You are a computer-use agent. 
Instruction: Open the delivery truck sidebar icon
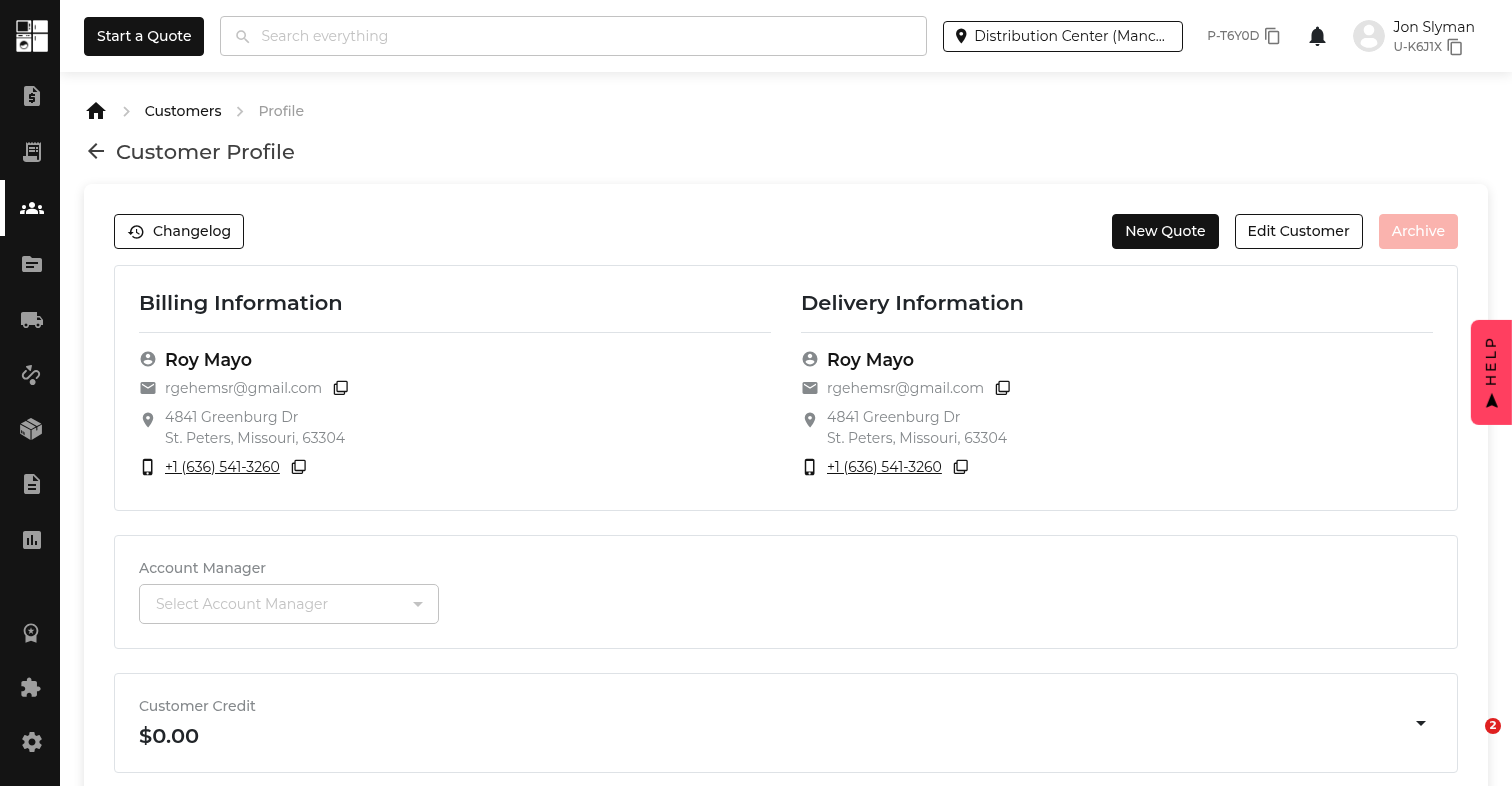point(31,320)
